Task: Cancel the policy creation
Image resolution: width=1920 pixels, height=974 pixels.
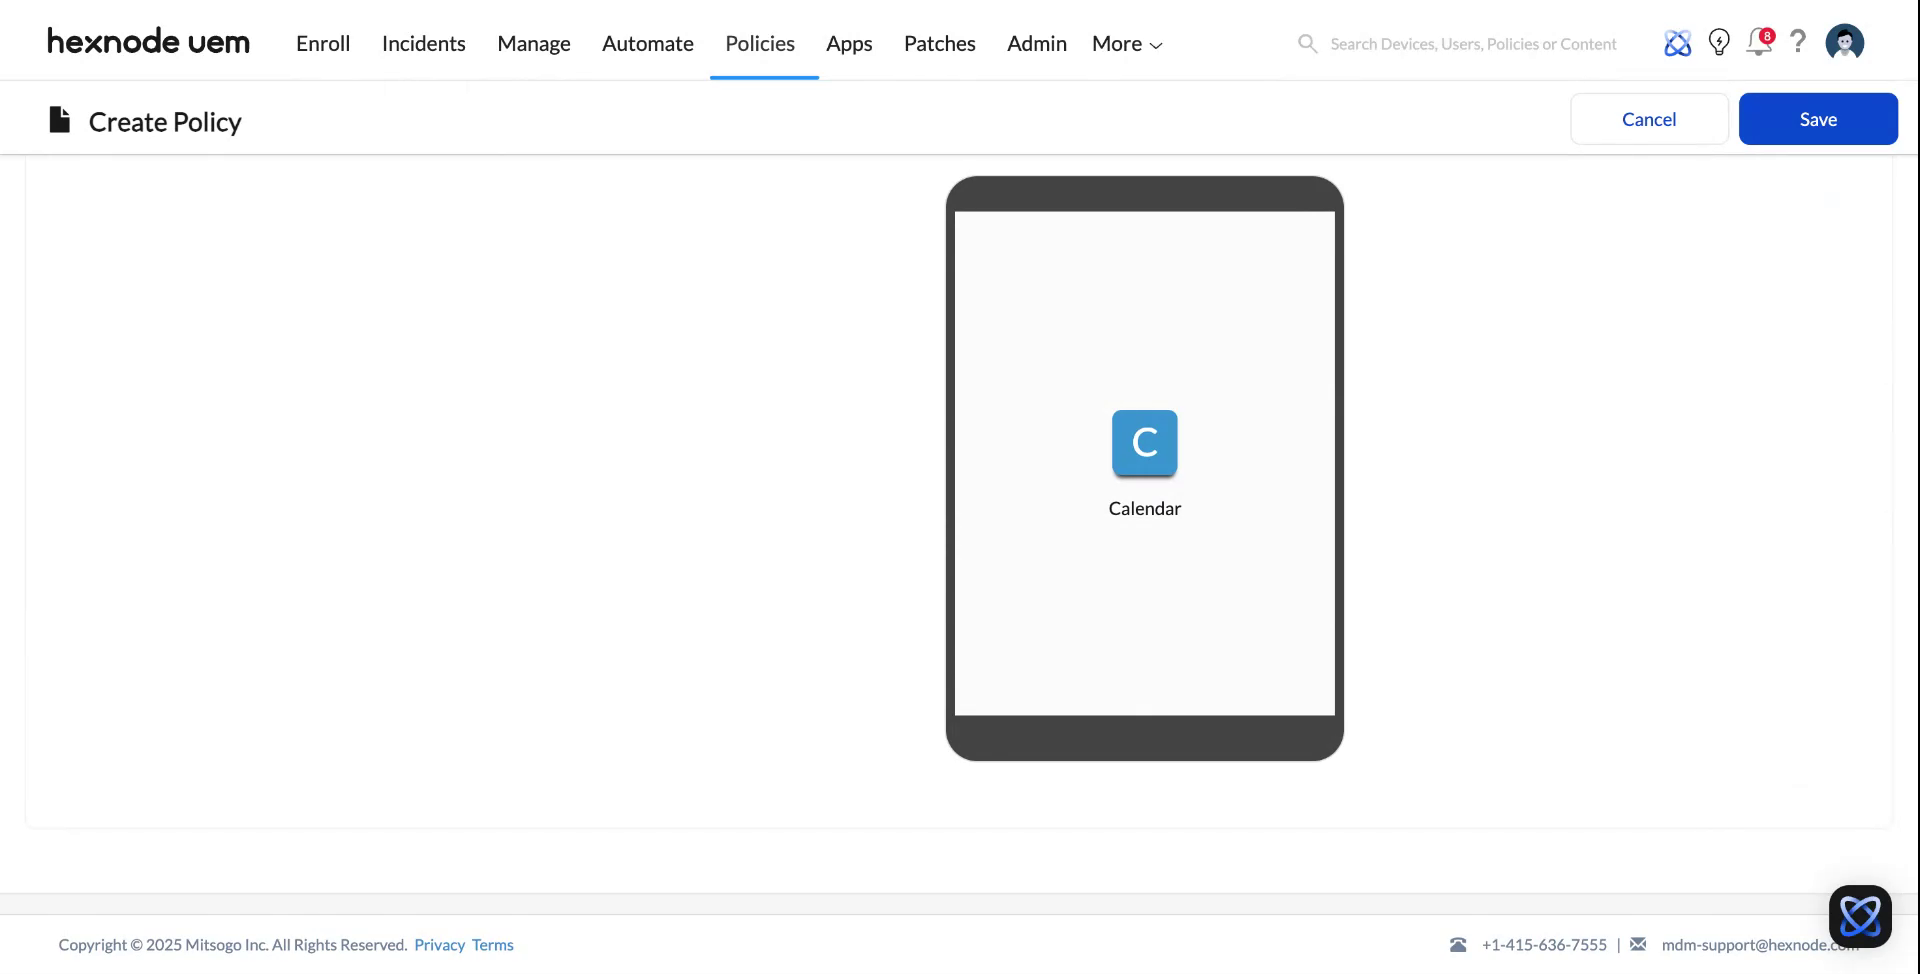Action: (x=1648, y=118)
